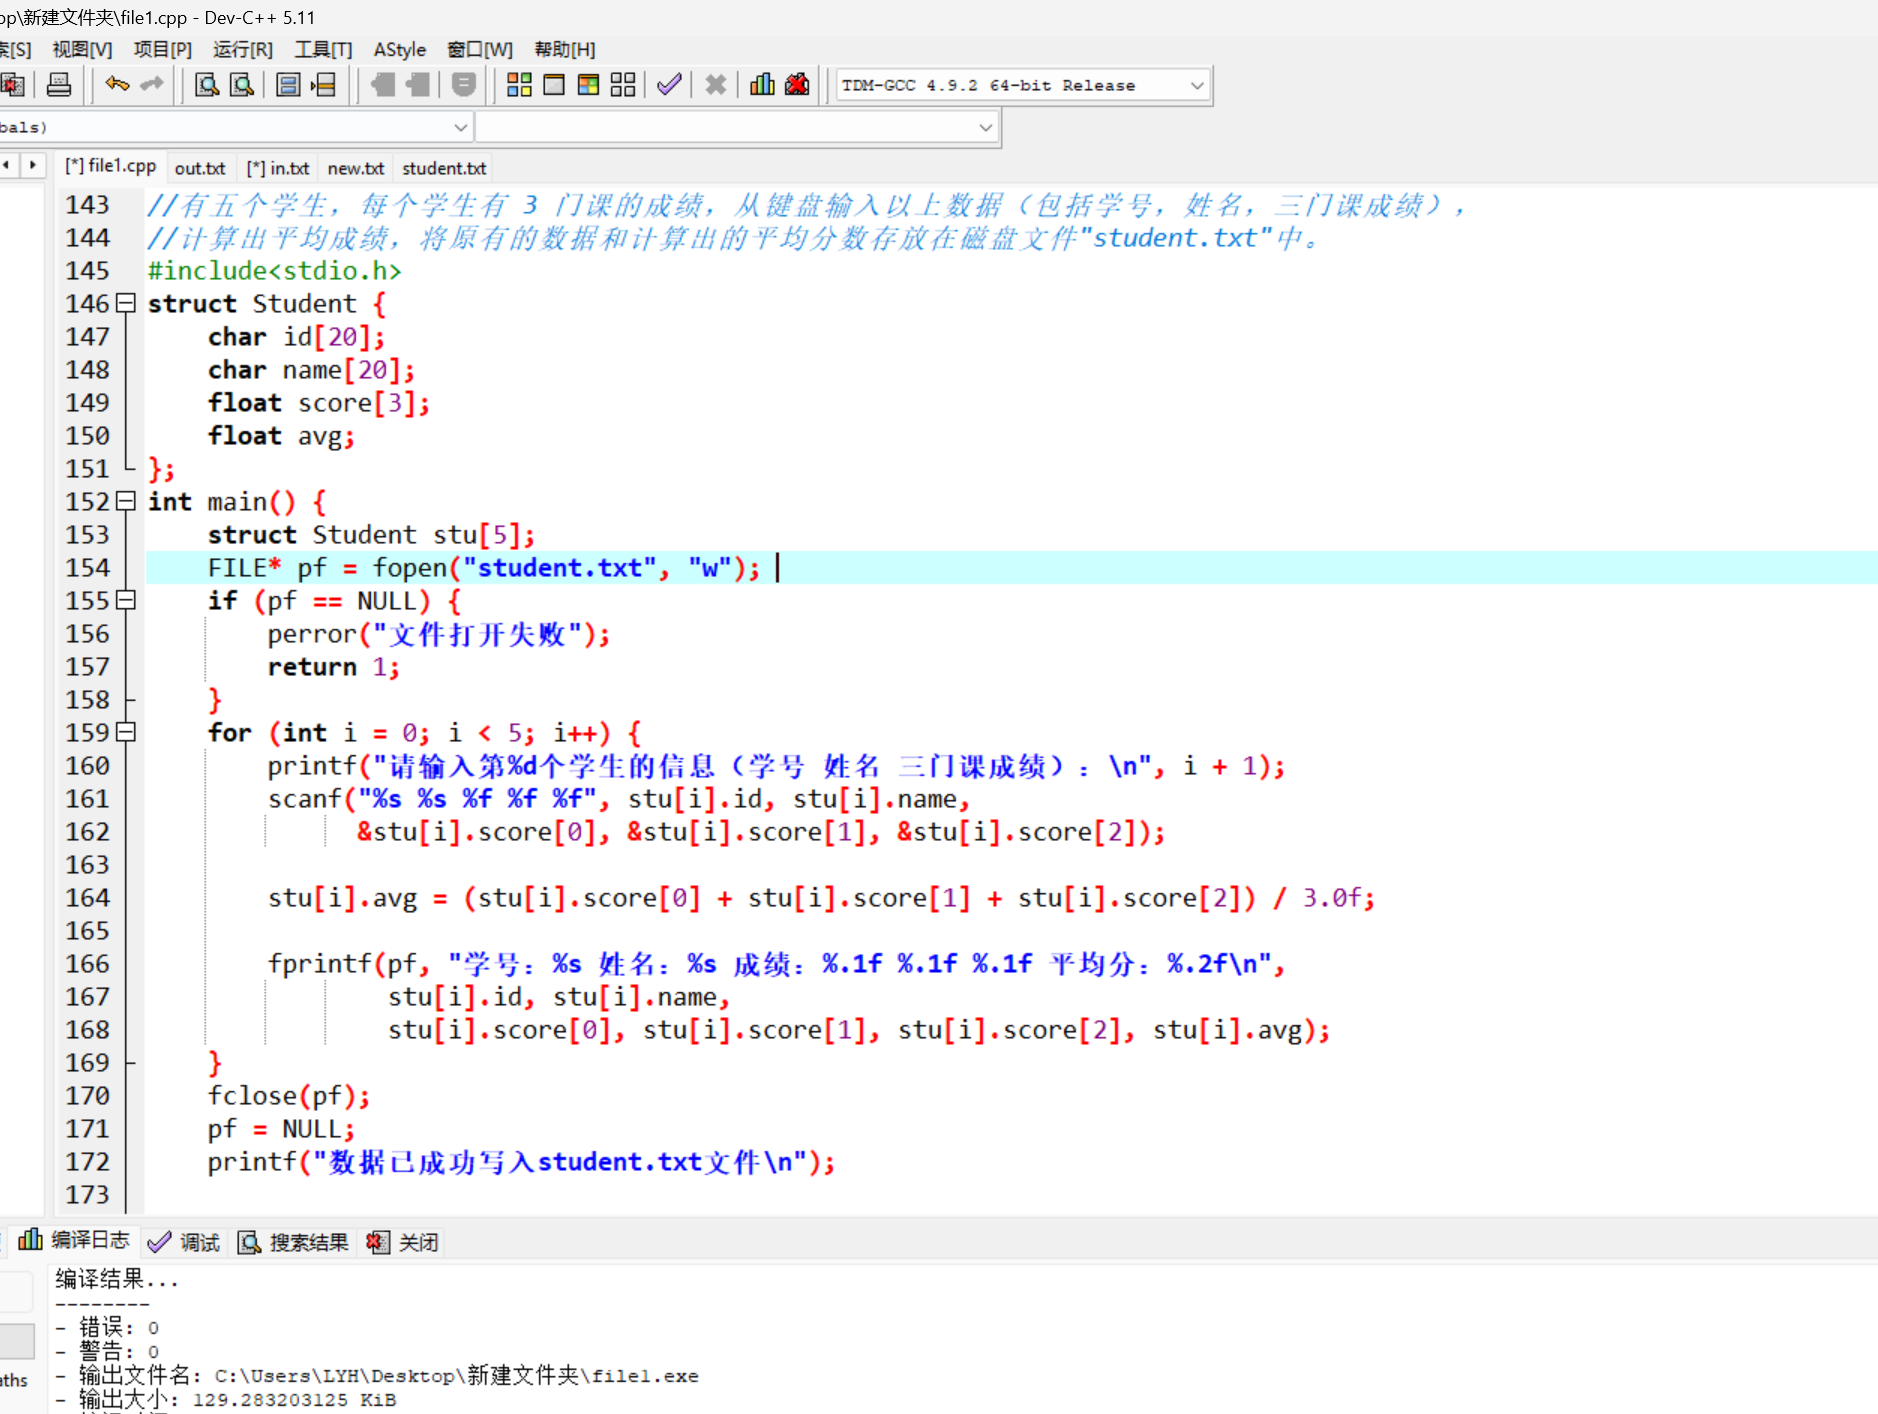Image resolution: width=1878 pixels, height=1414 pixels.
Task: Click the 'struct Student stu[5];' line
Action: [x=371, y=534]
